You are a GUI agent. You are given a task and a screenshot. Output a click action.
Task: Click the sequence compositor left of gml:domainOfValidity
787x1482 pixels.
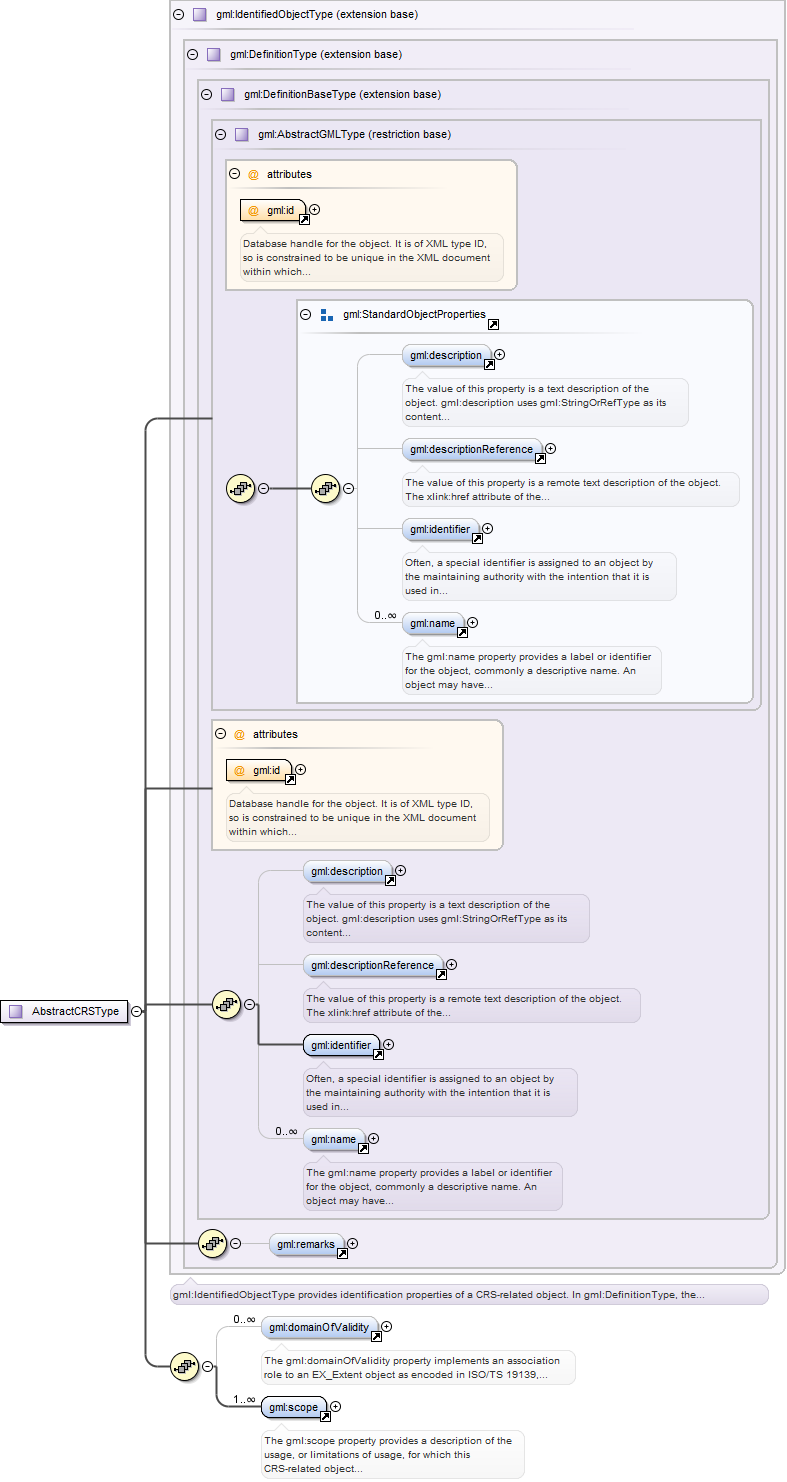click(184, 1365)
